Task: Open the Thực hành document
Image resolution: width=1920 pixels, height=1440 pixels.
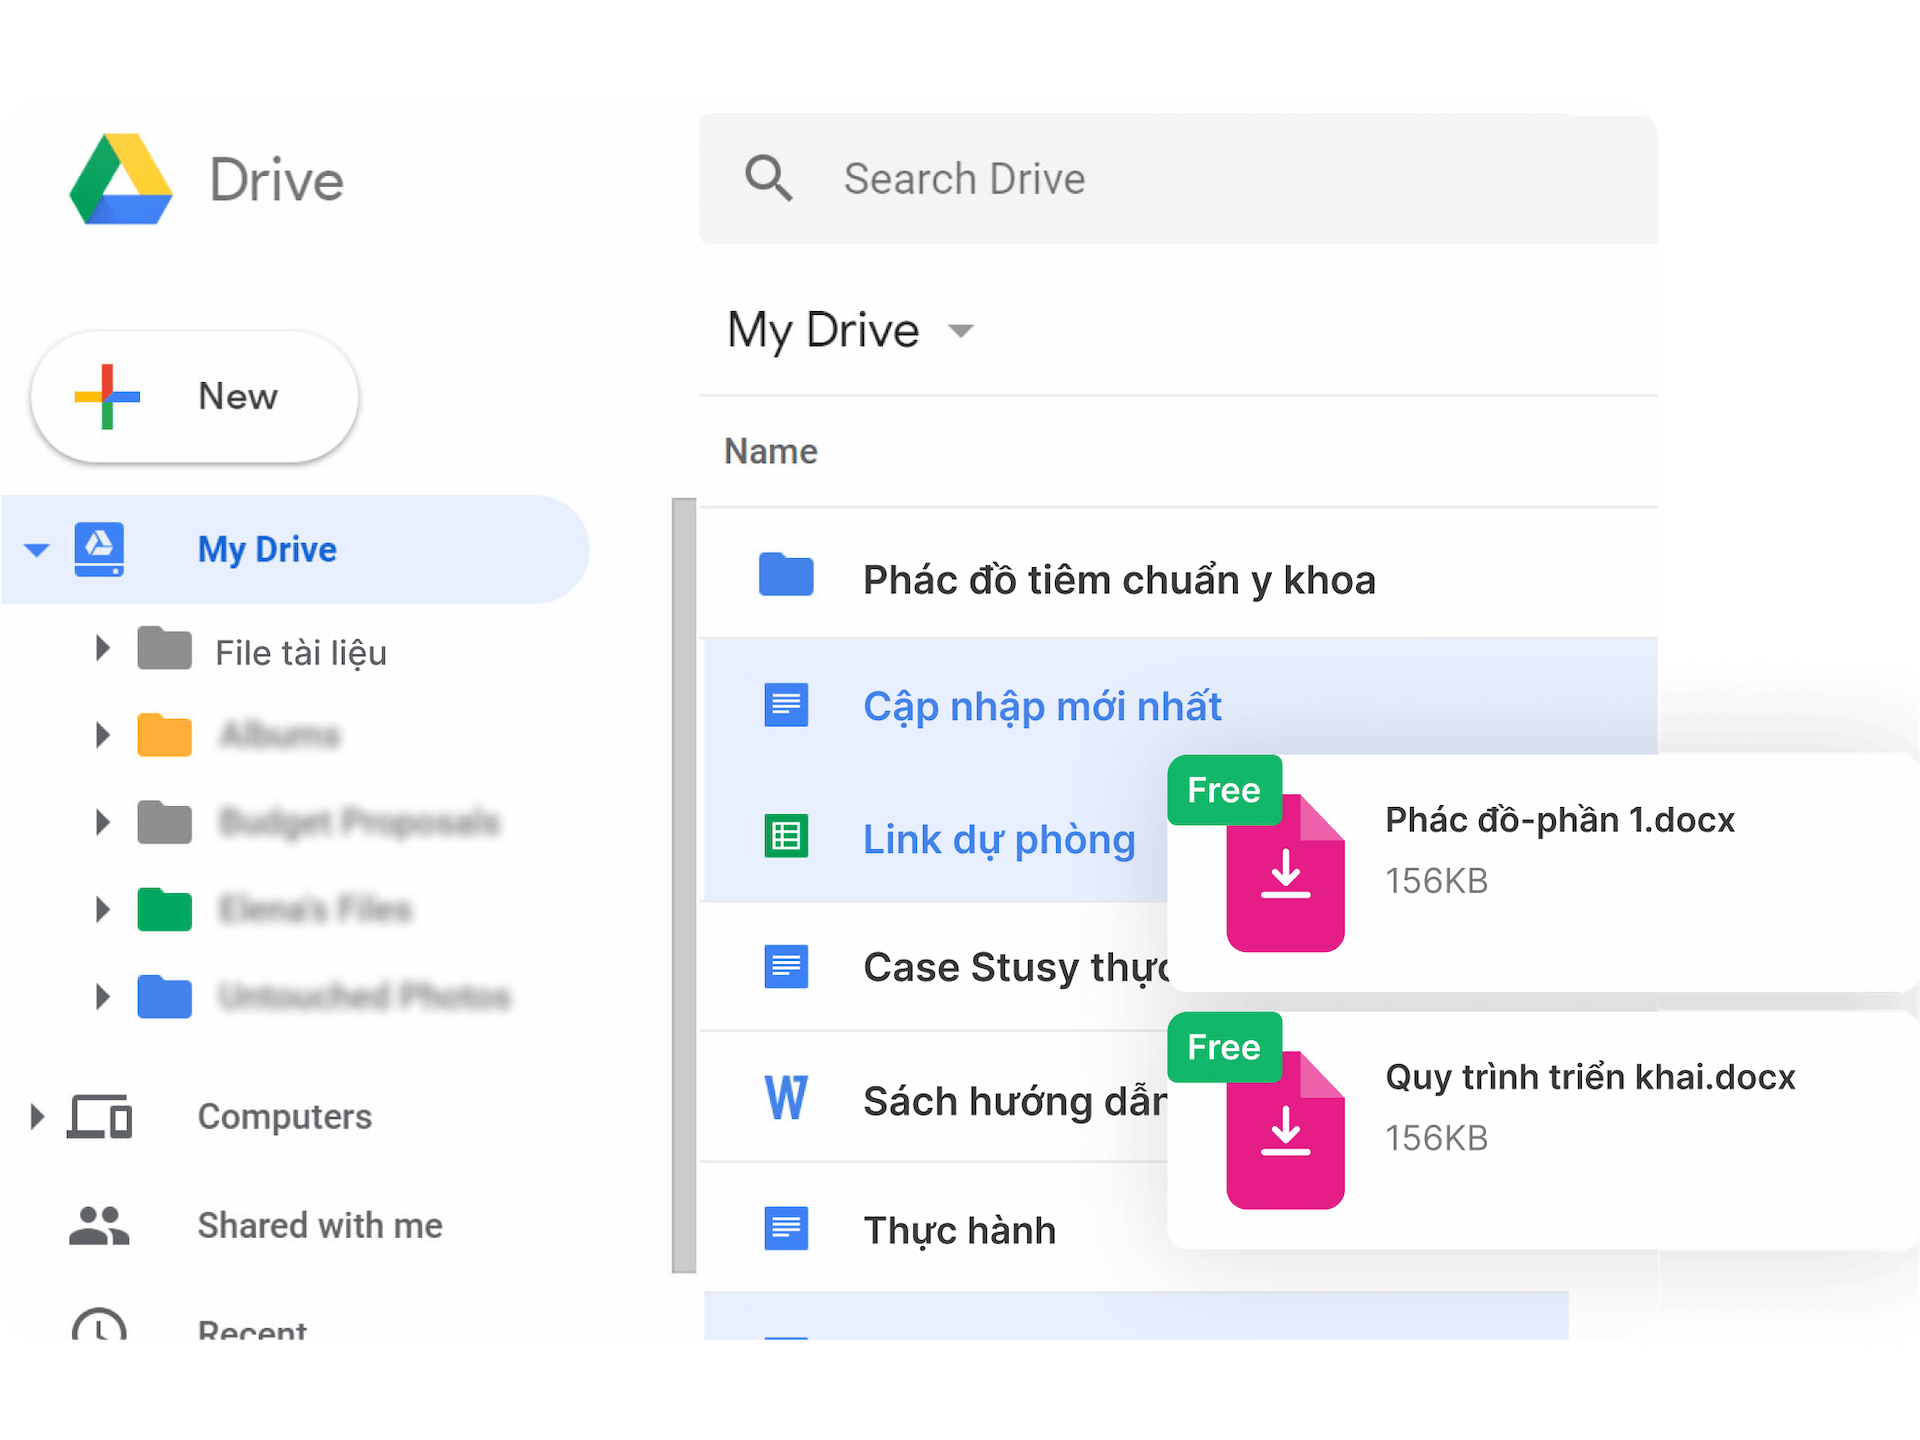Action: (x=958, y=1229)
